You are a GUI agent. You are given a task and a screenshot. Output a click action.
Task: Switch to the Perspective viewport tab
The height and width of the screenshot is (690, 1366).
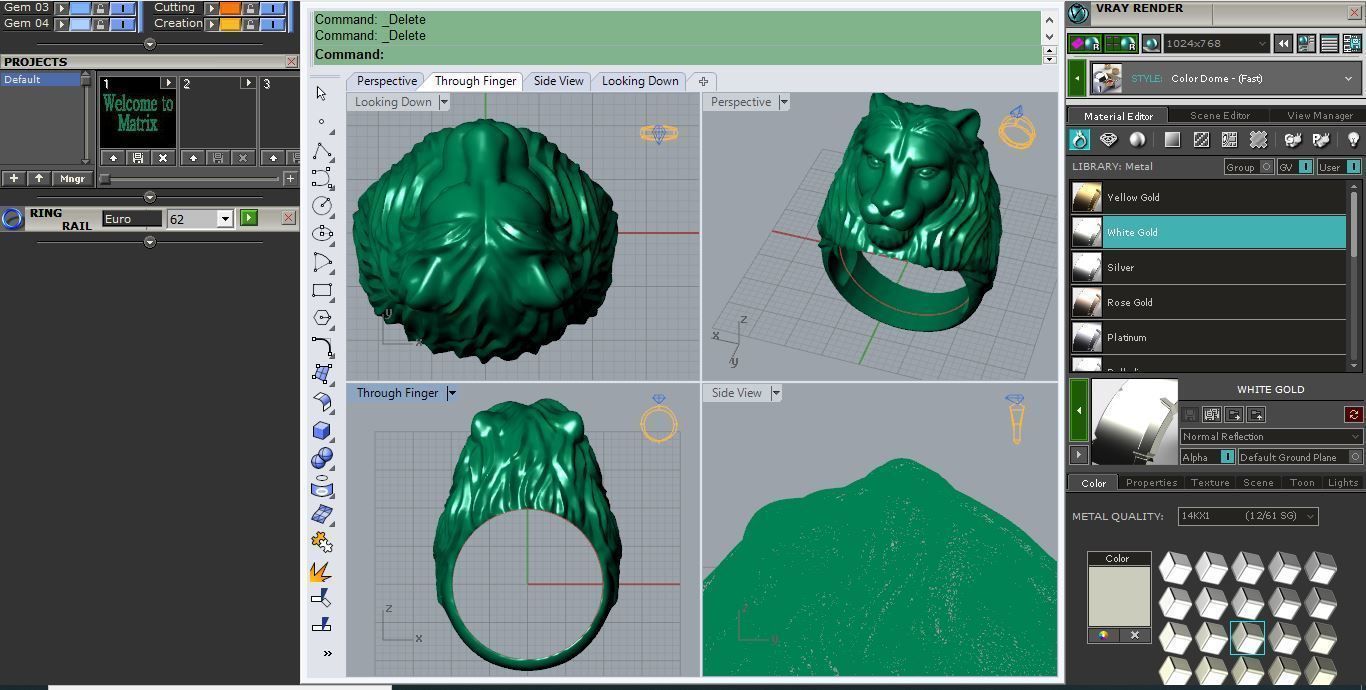387,81
